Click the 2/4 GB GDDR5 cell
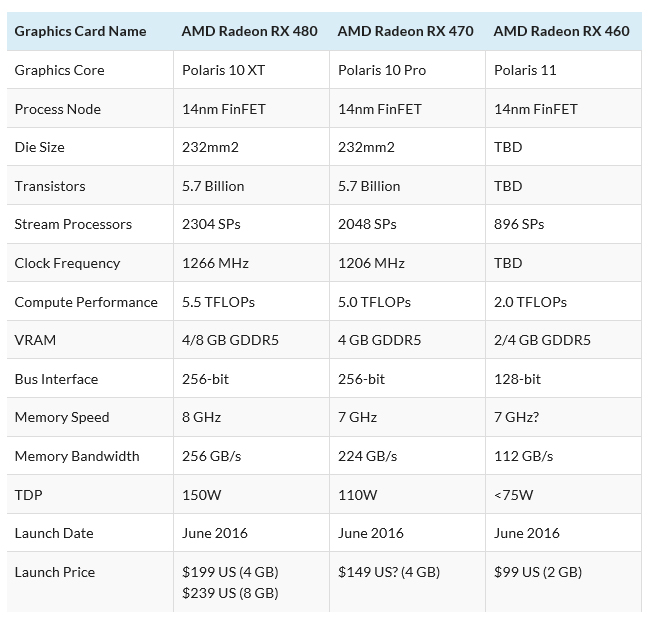The width and height of the screenshot is (657, 626). click(x=542, y=340)
